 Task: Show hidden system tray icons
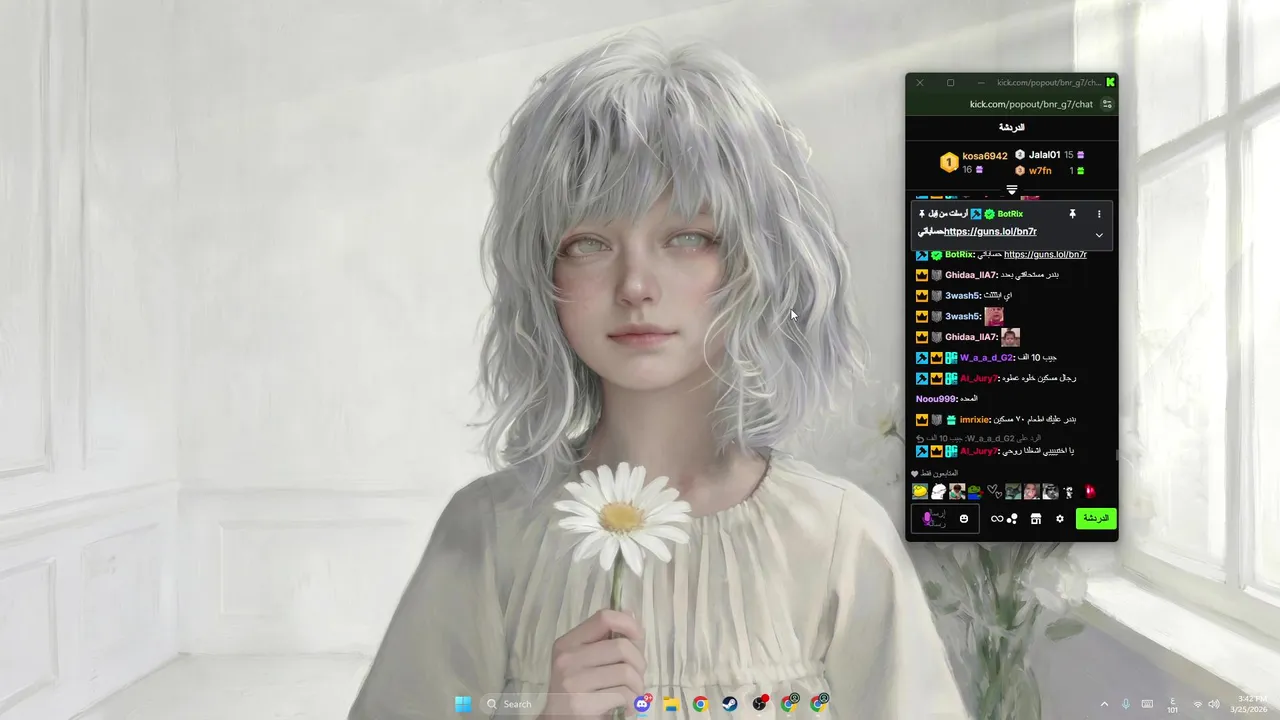click(1104, 704)
